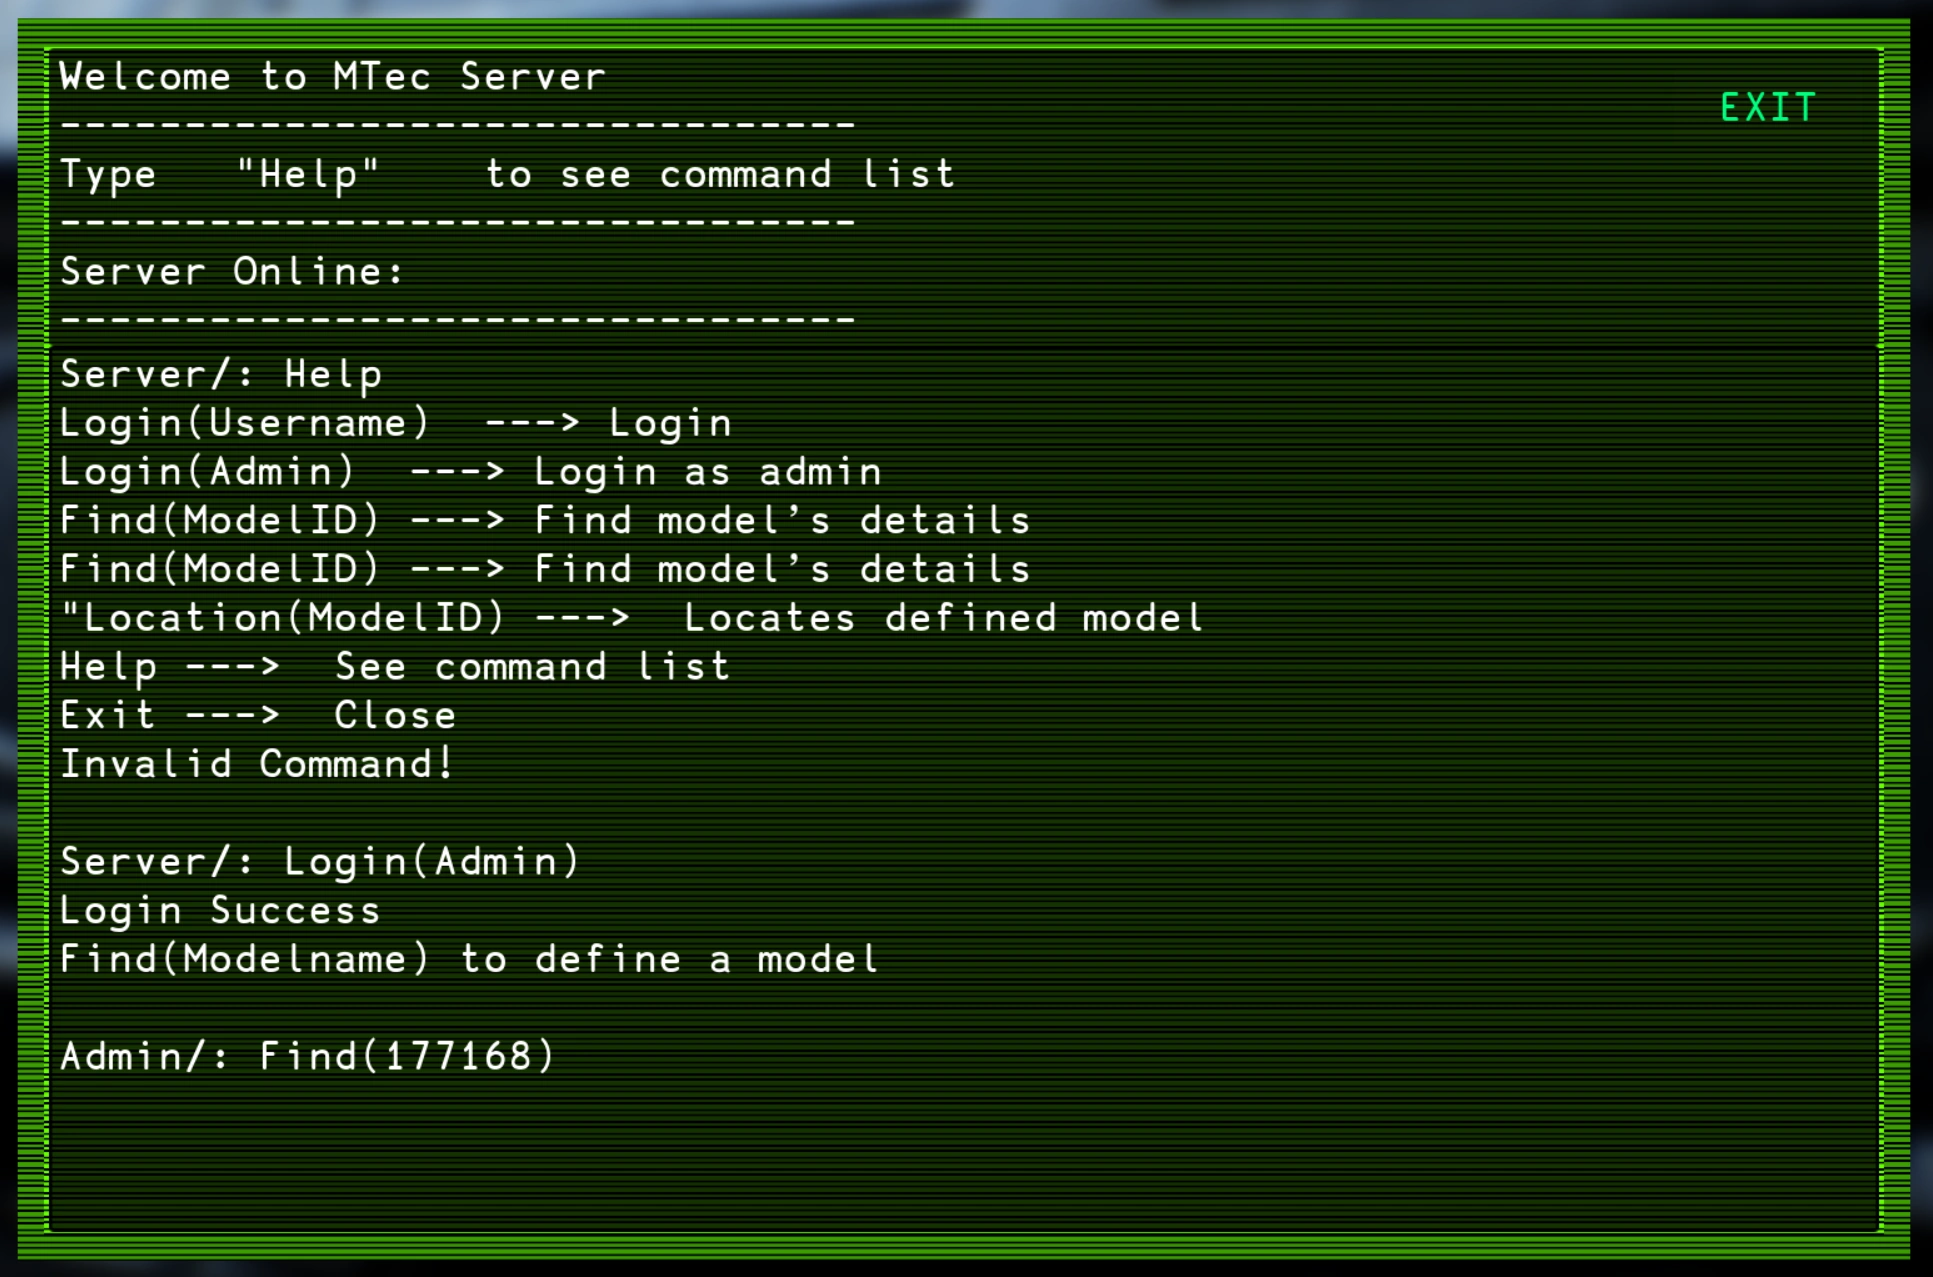Focus the "Admin/: Find(177168)" command prompt
The image size is (1933, 1277).
(x=307, y=1057)
